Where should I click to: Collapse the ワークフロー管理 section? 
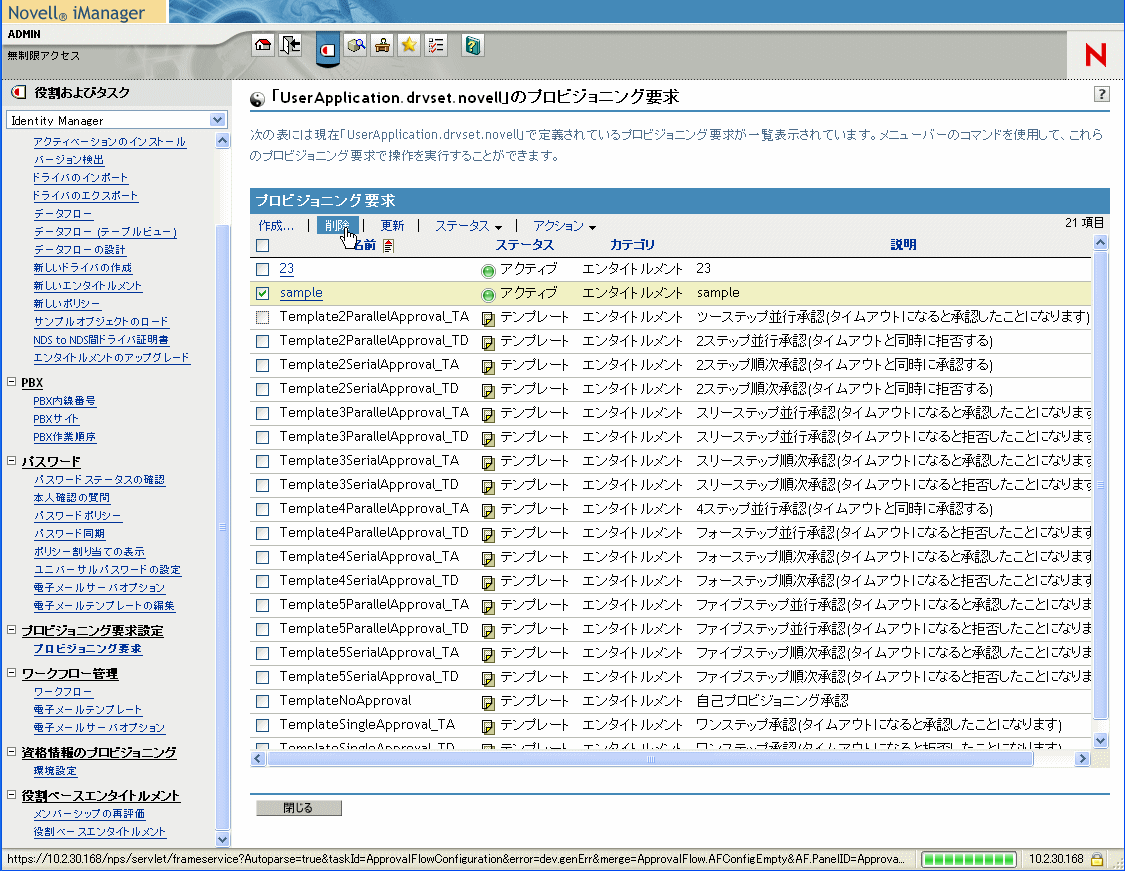[x=11, y=672]
